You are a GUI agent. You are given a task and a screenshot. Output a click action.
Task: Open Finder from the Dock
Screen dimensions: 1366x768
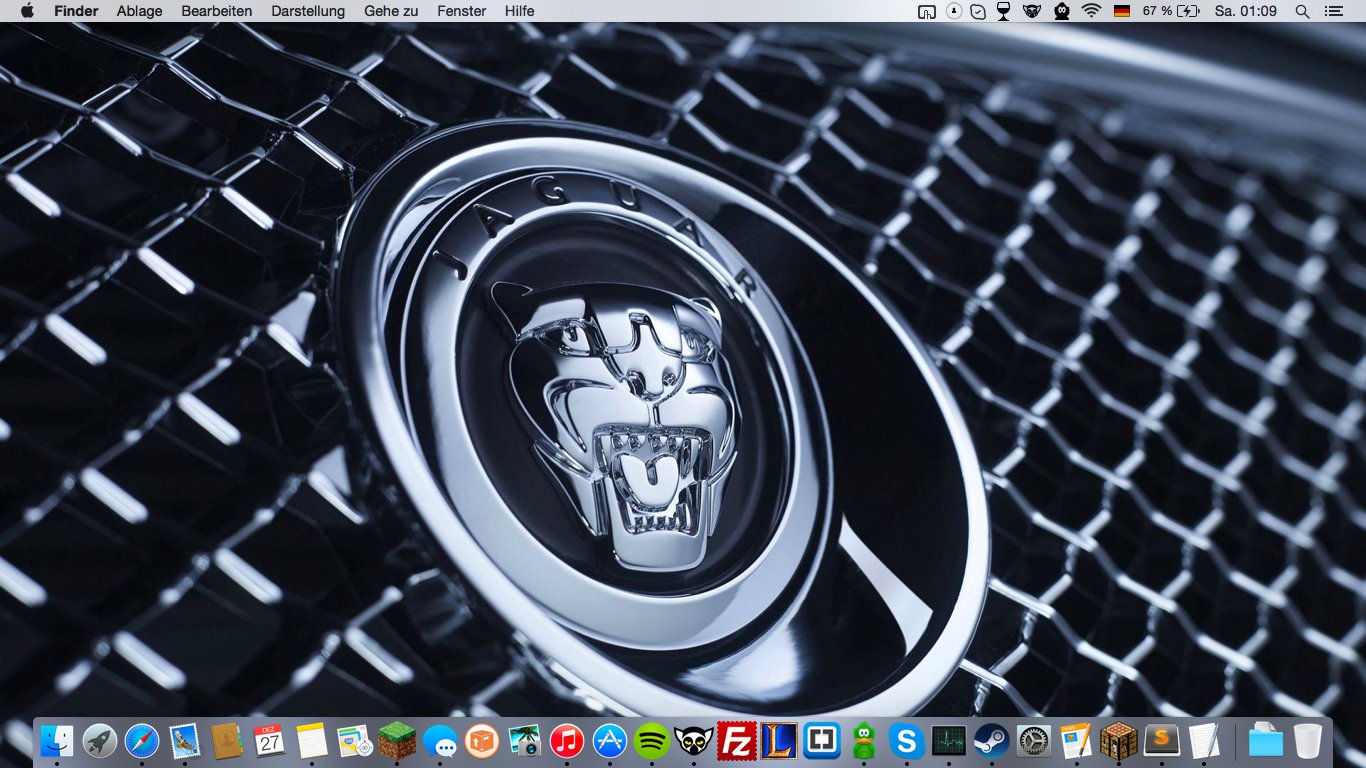pyautogui.click(x=57, y=741)
